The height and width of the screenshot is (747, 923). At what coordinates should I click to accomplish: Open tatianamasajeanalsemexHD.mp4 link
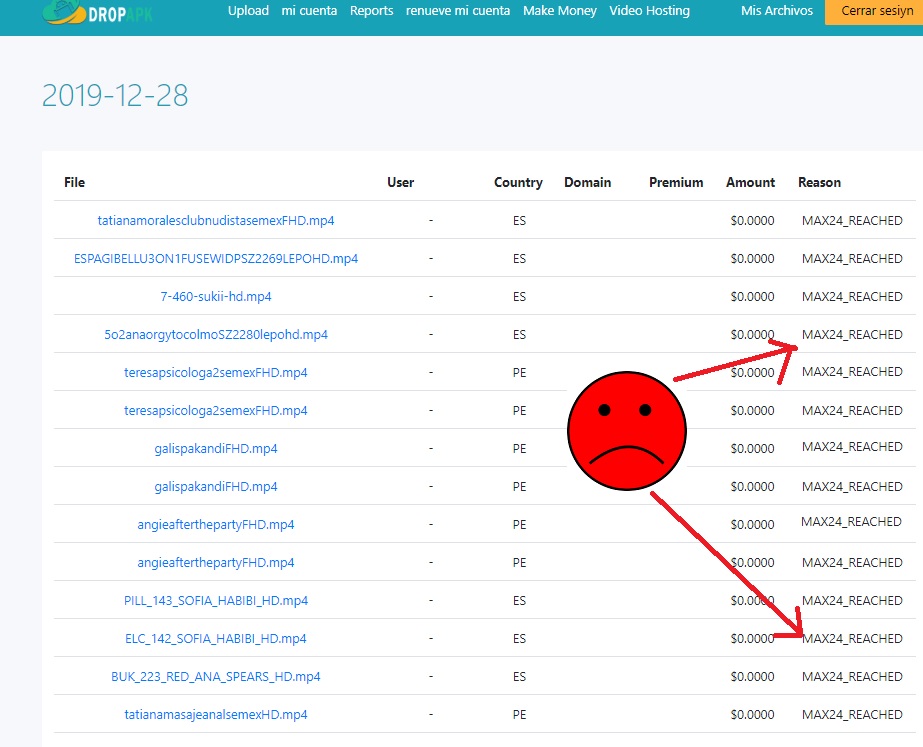tap(216, 715)
